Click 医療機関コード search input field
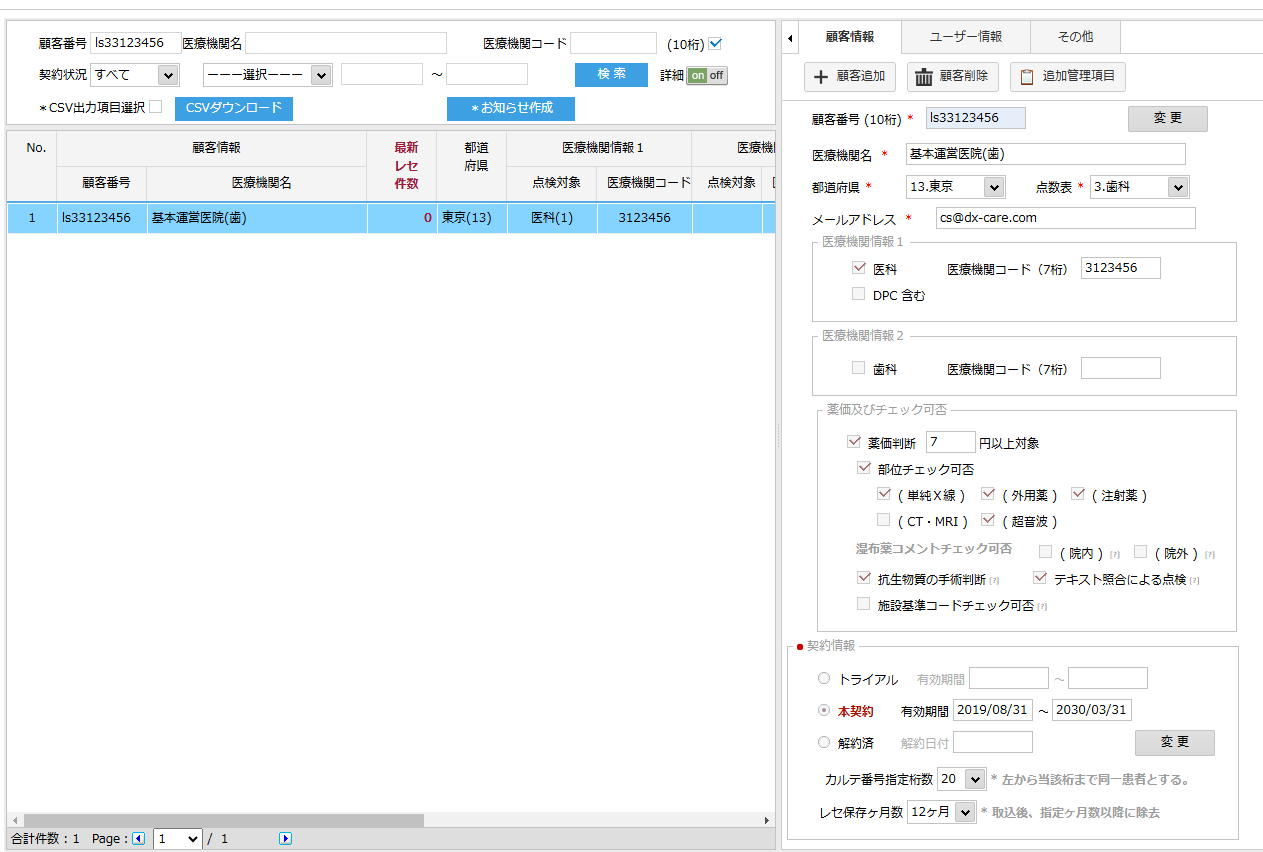Image resolution: width=1263 pixels, height=852 pixels. pos(613,43)
